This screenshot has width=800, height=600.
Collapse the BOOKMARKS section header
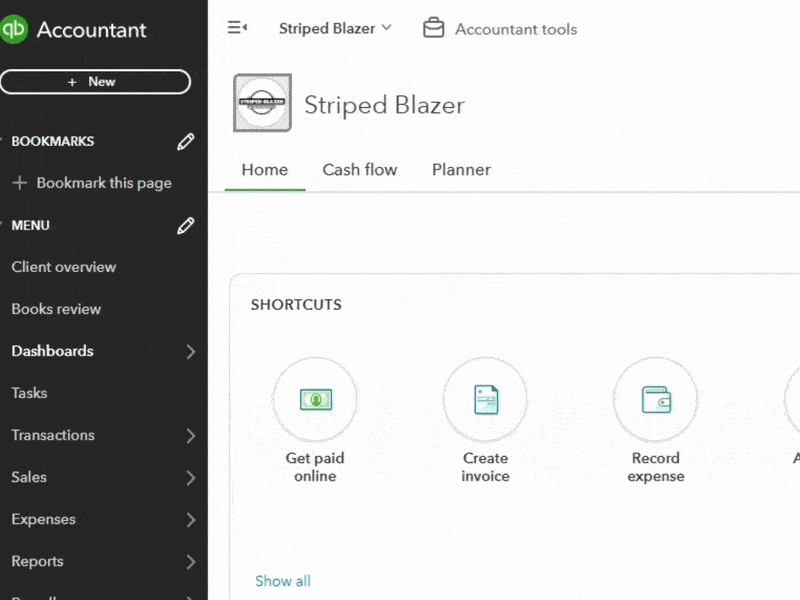[53, 141]
